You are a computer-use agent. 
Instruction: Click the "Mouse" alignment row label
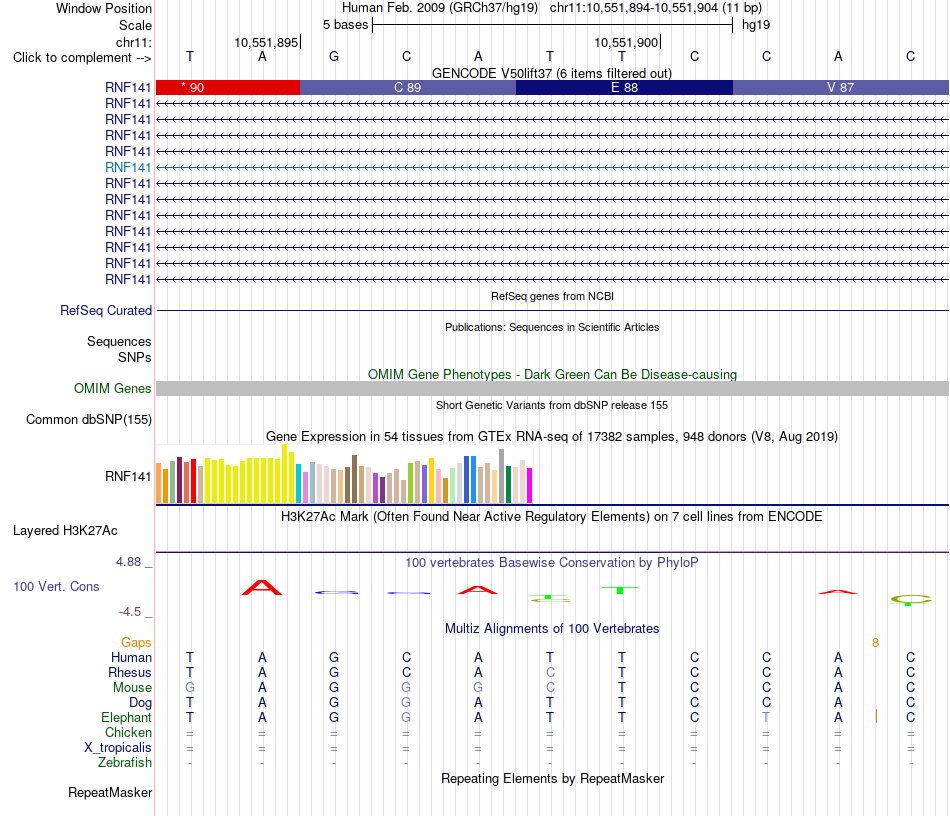tap(132, 688)
